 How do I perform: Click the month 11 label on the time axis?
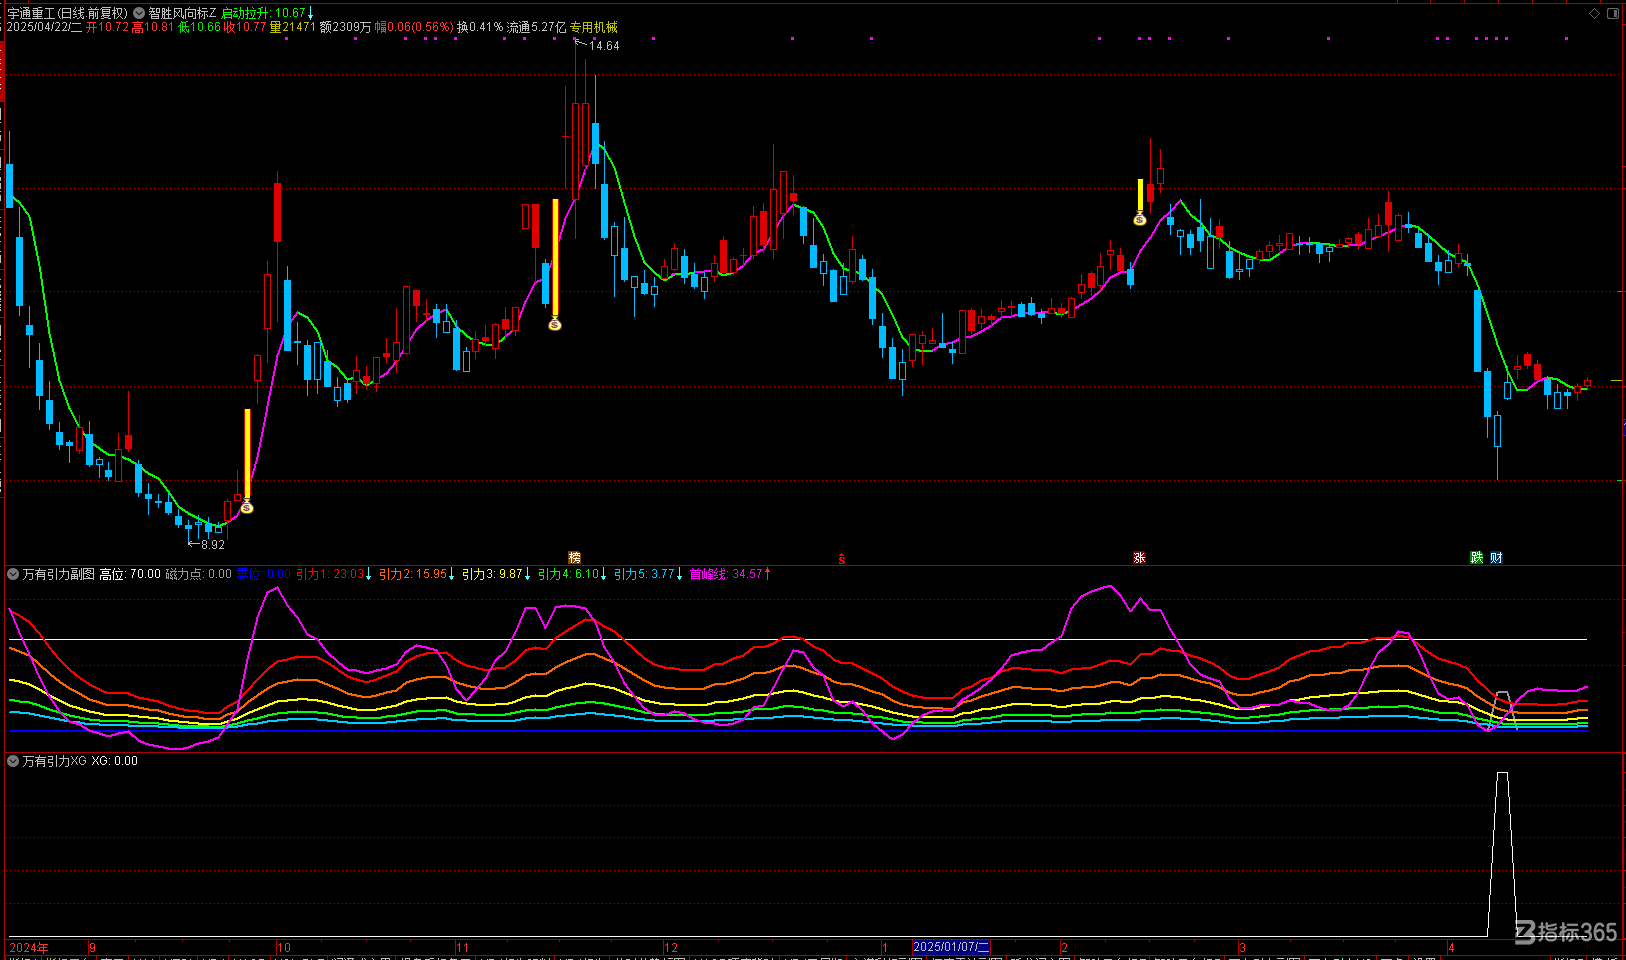462,947
